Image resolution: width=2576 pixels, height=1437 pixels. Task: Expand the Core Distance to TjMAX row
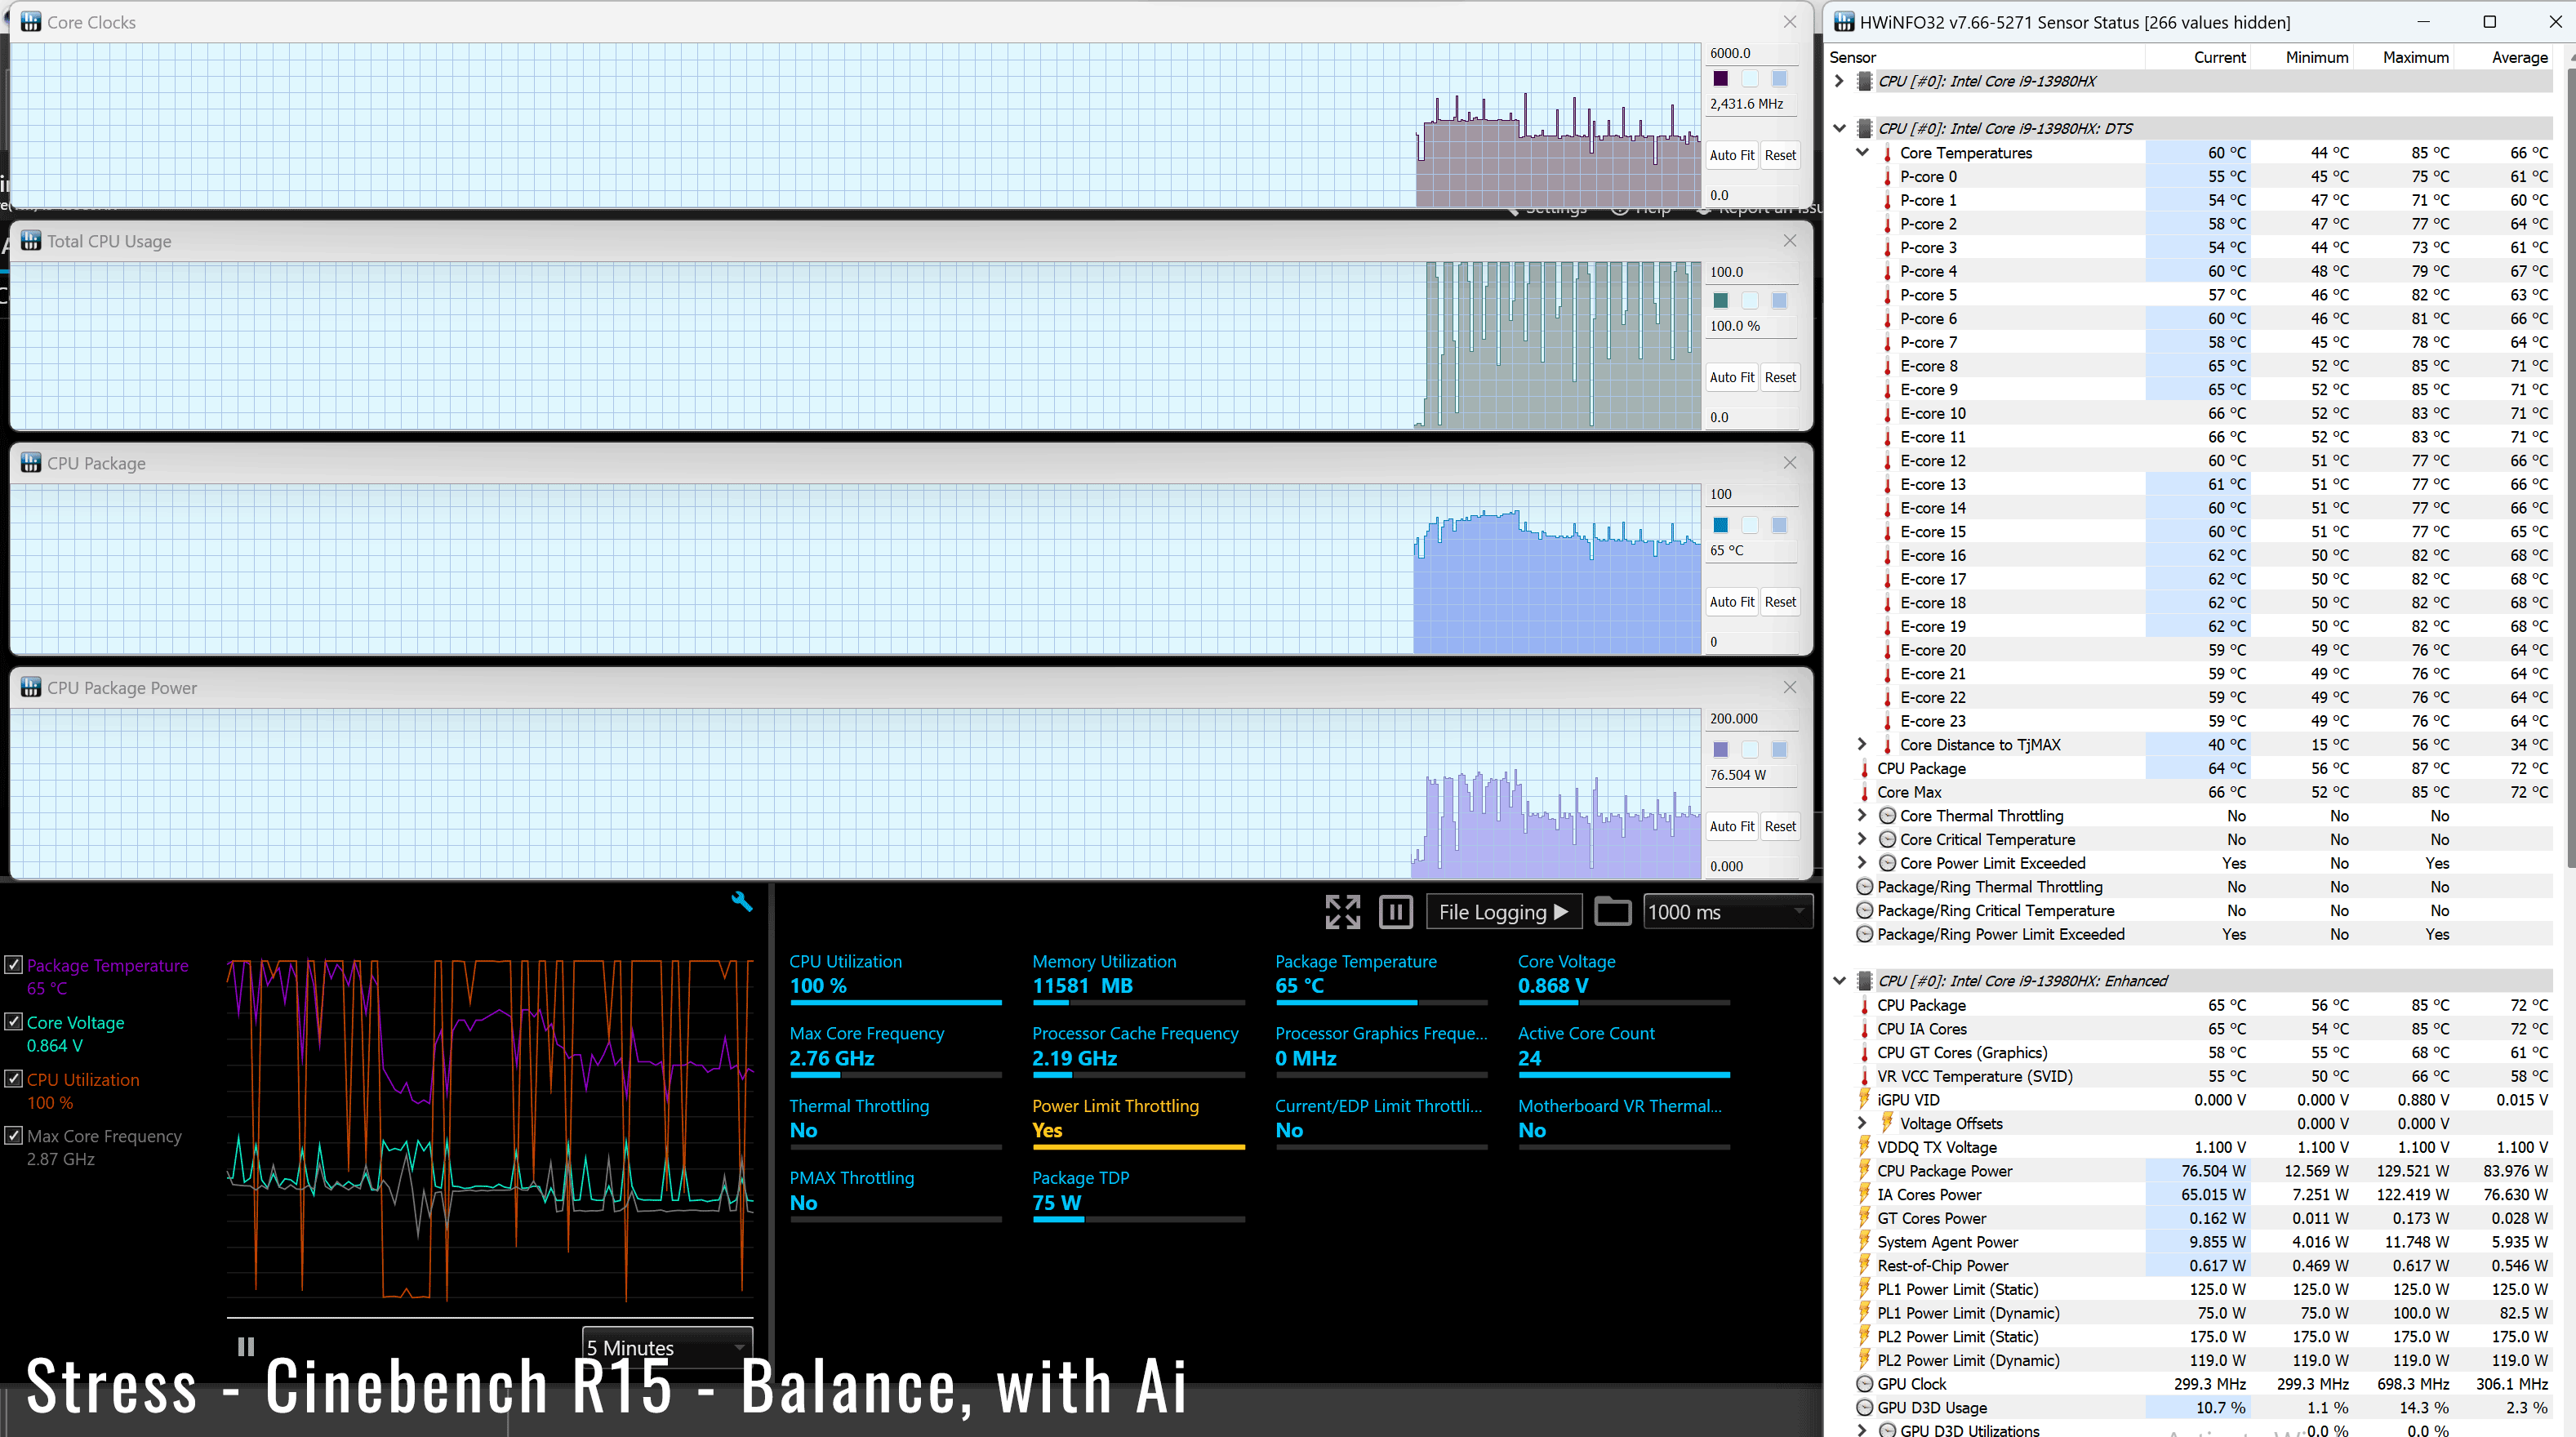(x=1862, y=744)
